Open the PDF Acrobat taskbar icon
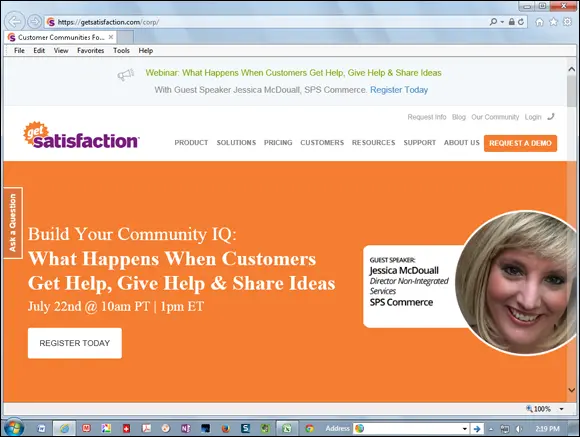580x437 pixels. [x=146, y=428]
